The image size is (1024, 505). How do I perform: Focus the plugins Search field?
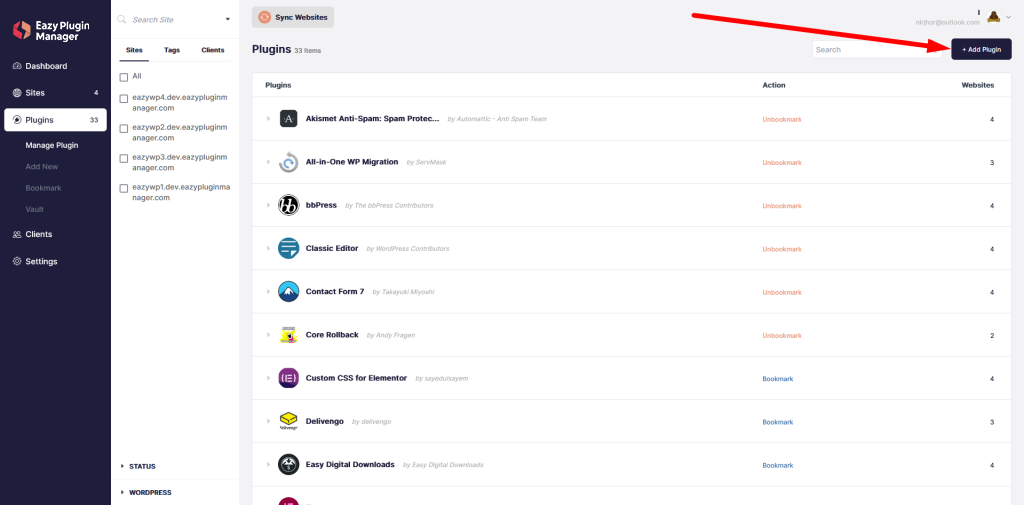pyautogui.click(x=877, y=50)
